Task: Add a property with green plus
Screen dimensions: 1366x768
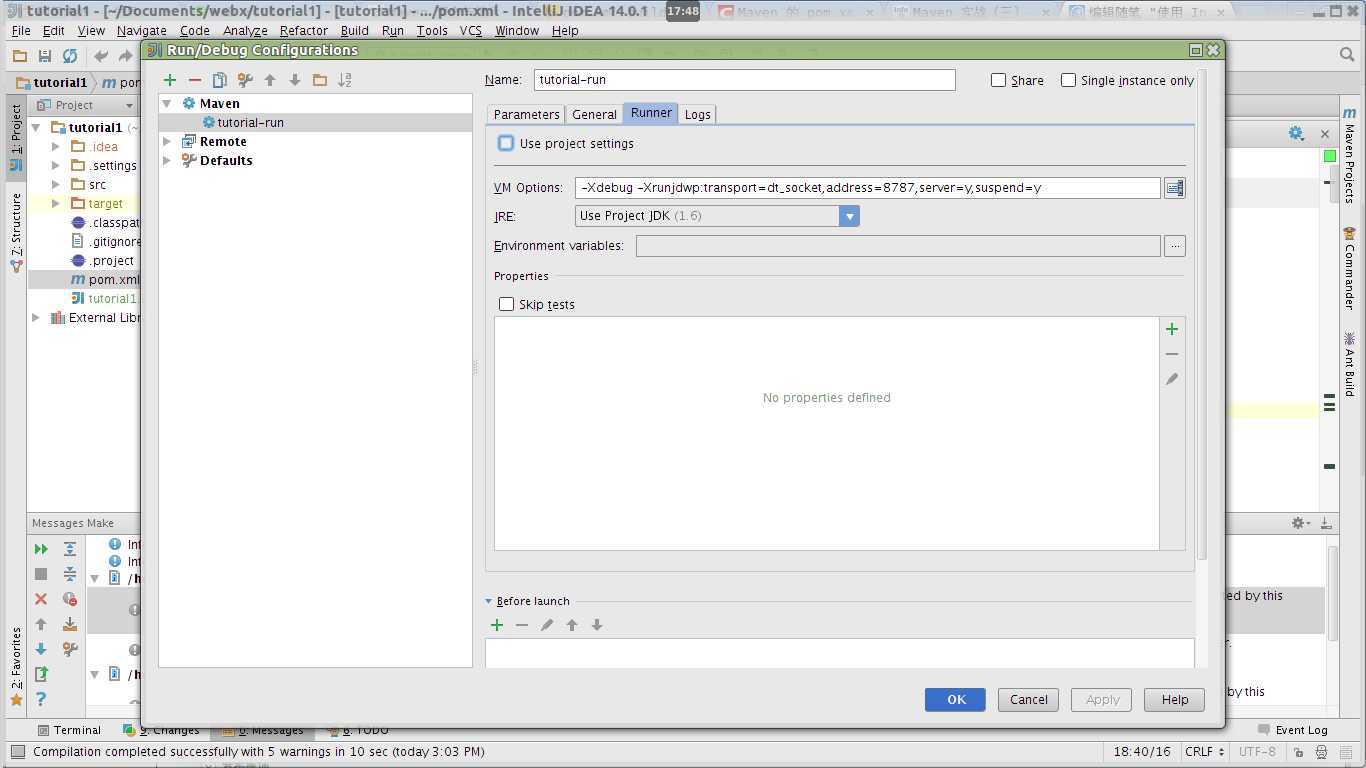Action: click(x=1172, y=329)
